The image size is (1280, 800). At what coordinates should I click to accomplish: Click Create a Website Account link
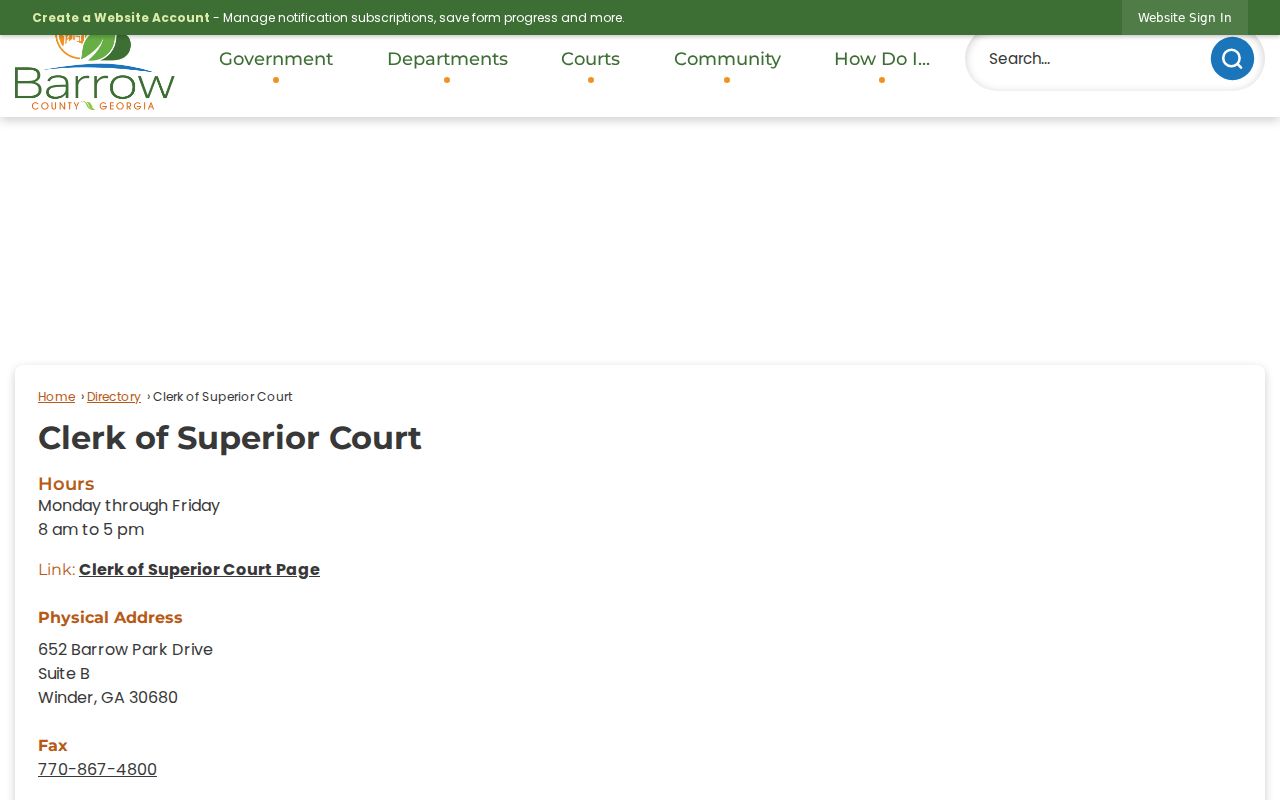pyautogui.click(x=121, y=18)
